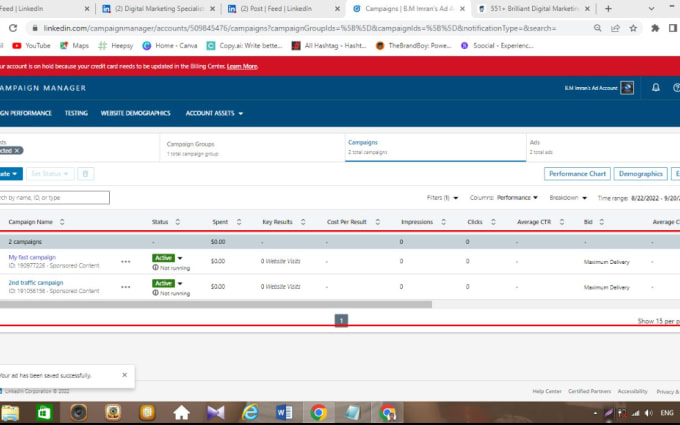This screenshot has width=680, height=425.
Task: Open the YouTube bookmark
Action: pyautogui.click(x=31, y=46)
